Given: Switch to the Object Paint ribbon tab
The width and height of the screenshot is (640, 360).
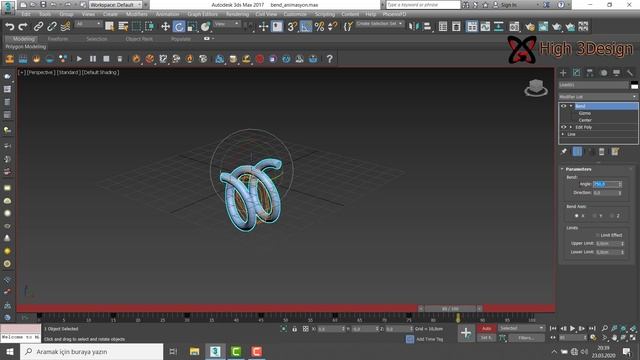Looking at the screenshot, I should coord(139,39).
